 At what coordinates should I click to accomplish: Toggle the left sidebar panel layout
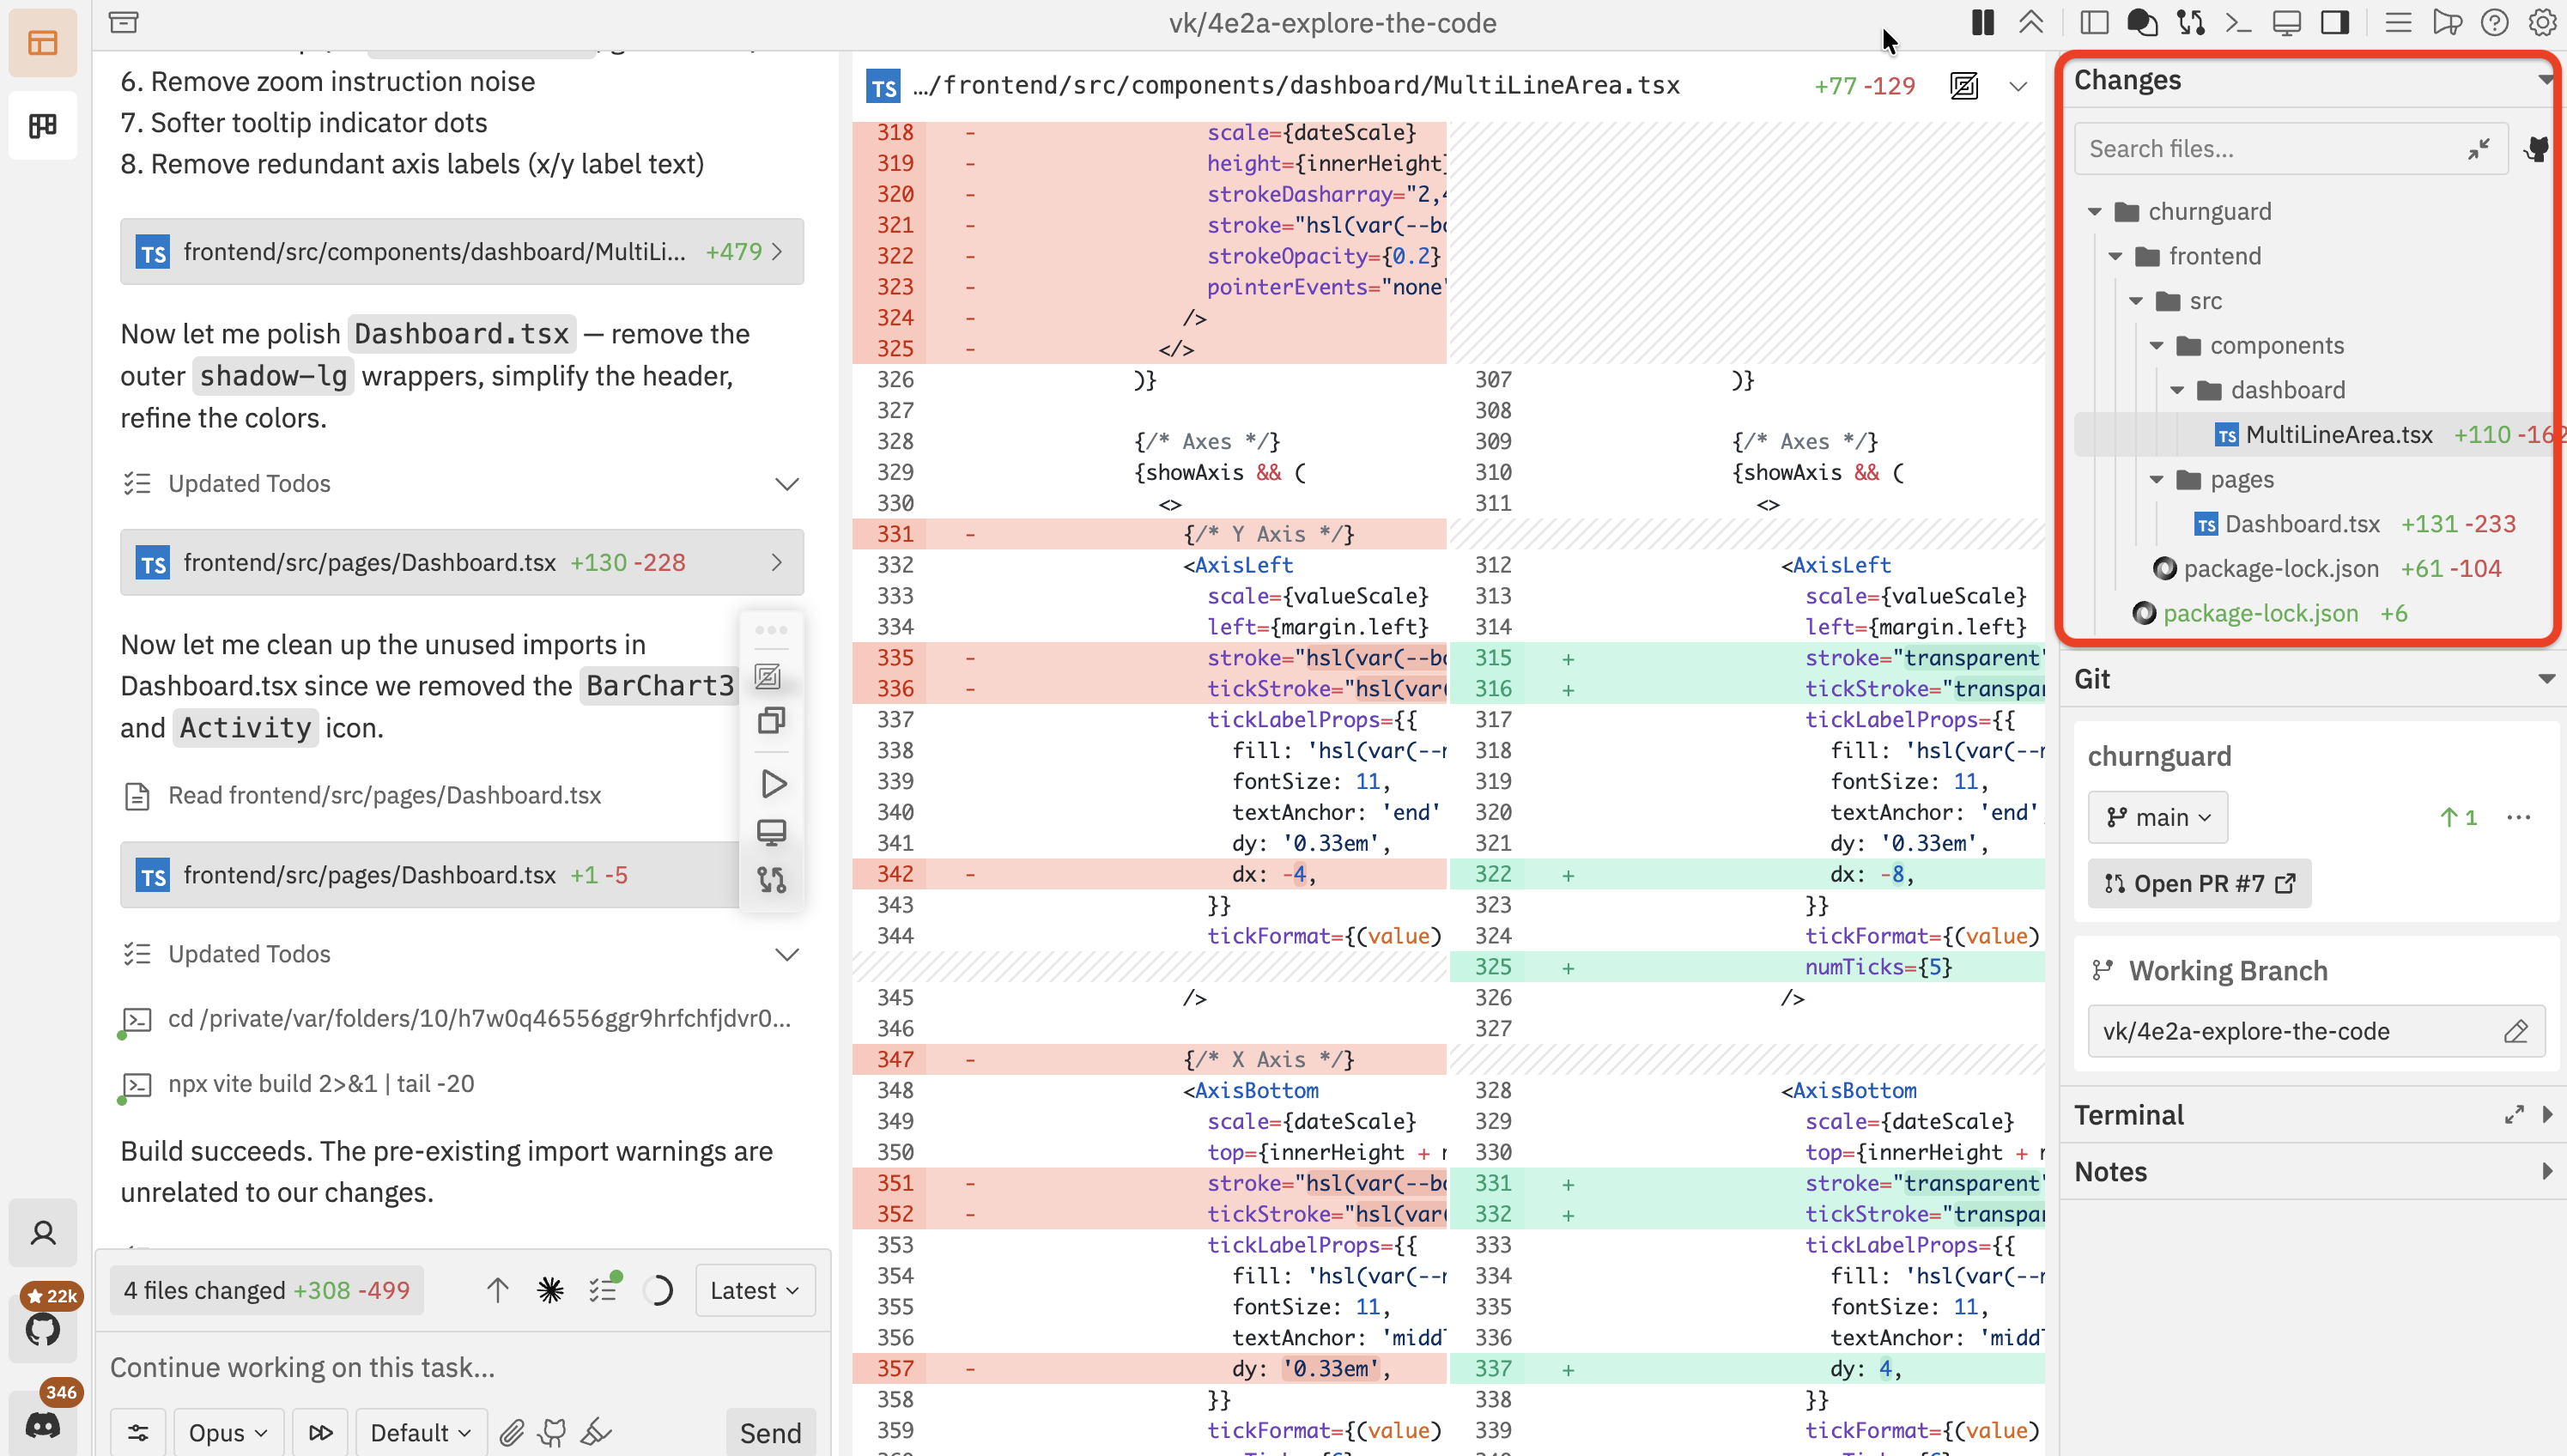[2094, 22]
